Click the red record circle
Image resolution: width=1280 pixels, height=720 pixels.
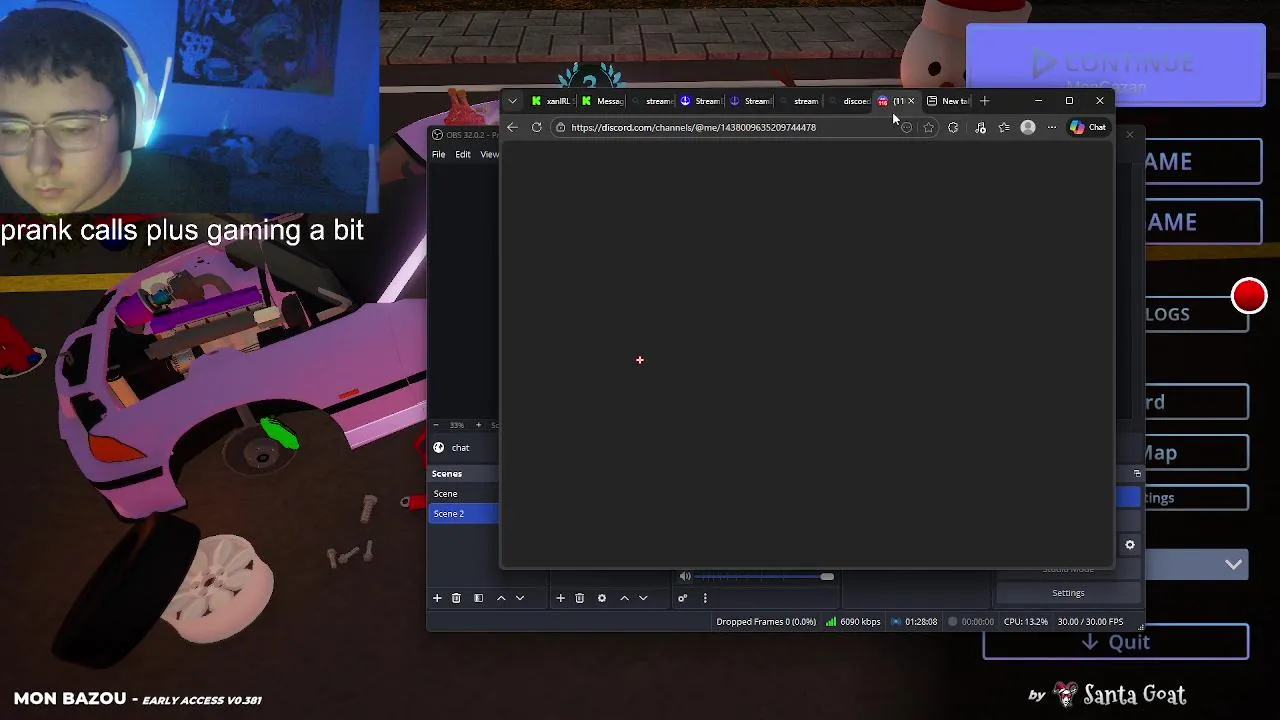pos(1249,296)
